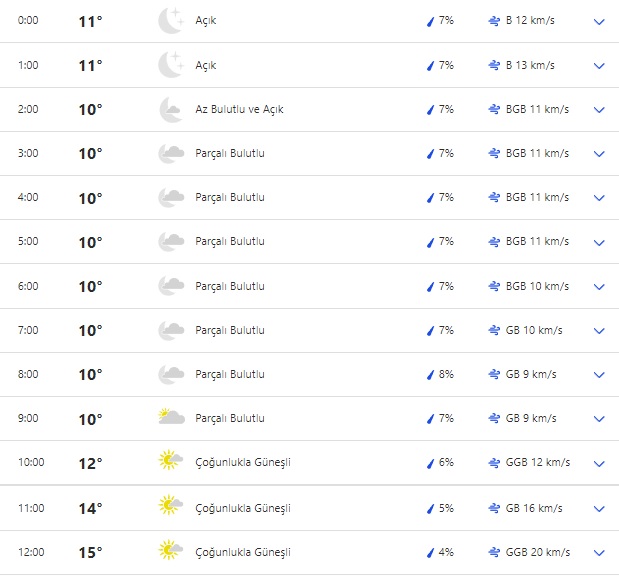Open details for the 6:00 forecast row
Image resolution: width=619 pixels, height=576 pixels.
[x=599, y=287]
